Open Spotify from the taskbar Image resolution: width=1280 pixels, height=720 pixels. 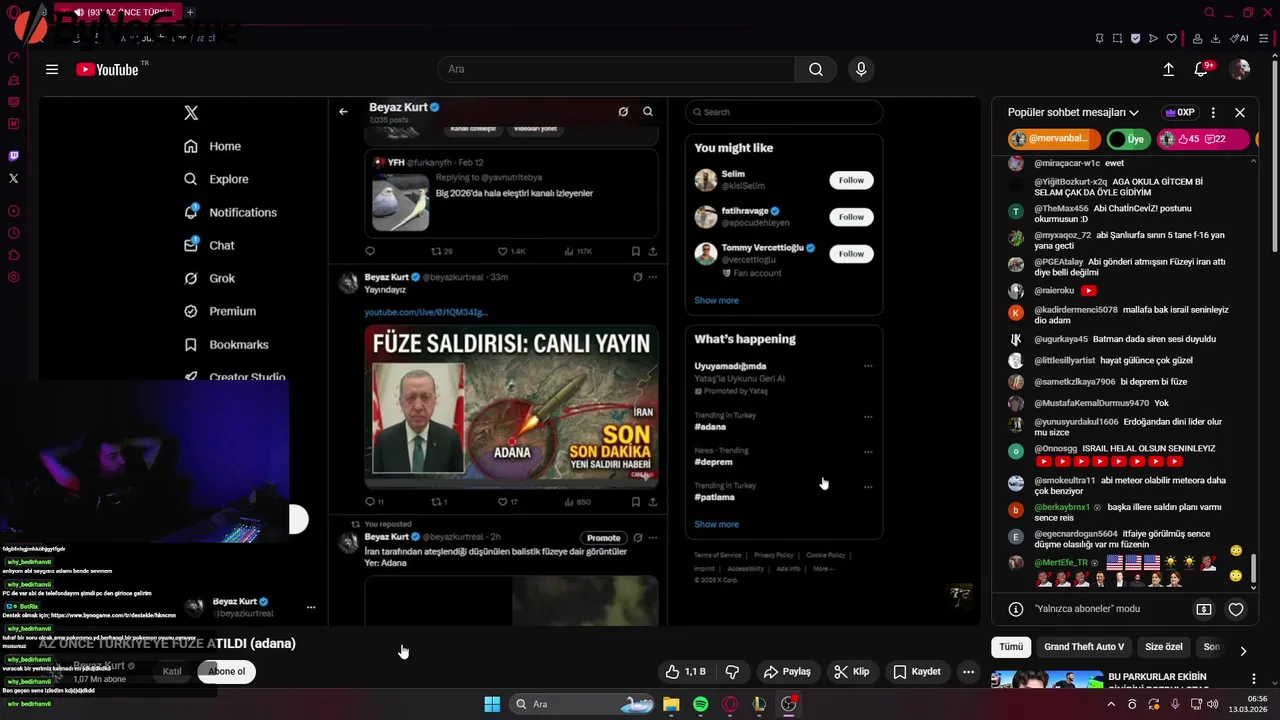point(701,704)
